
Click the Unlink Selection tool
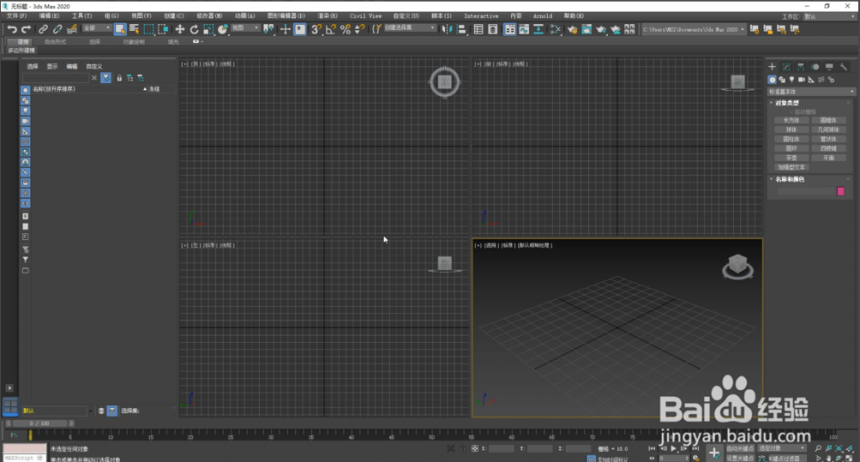pos(57,29)
